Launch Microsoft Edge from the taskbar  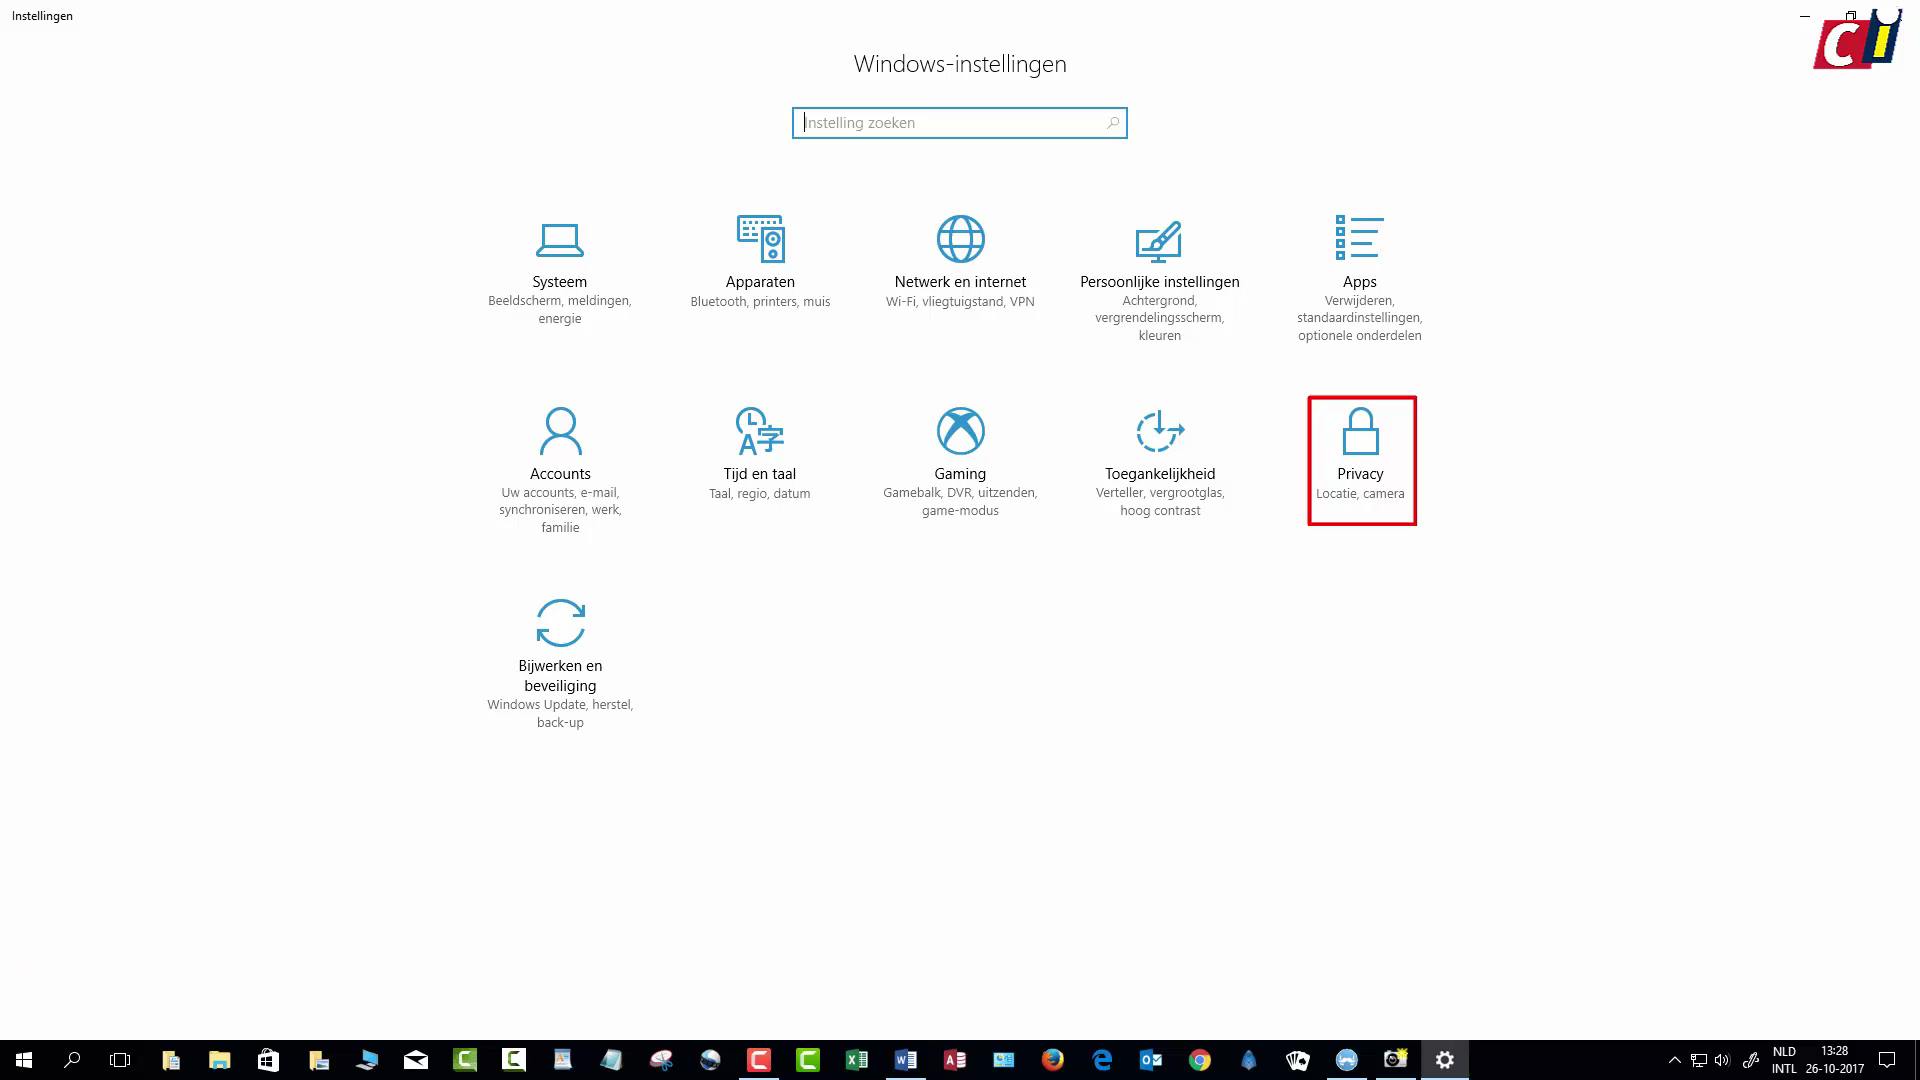(1101, 1059)
